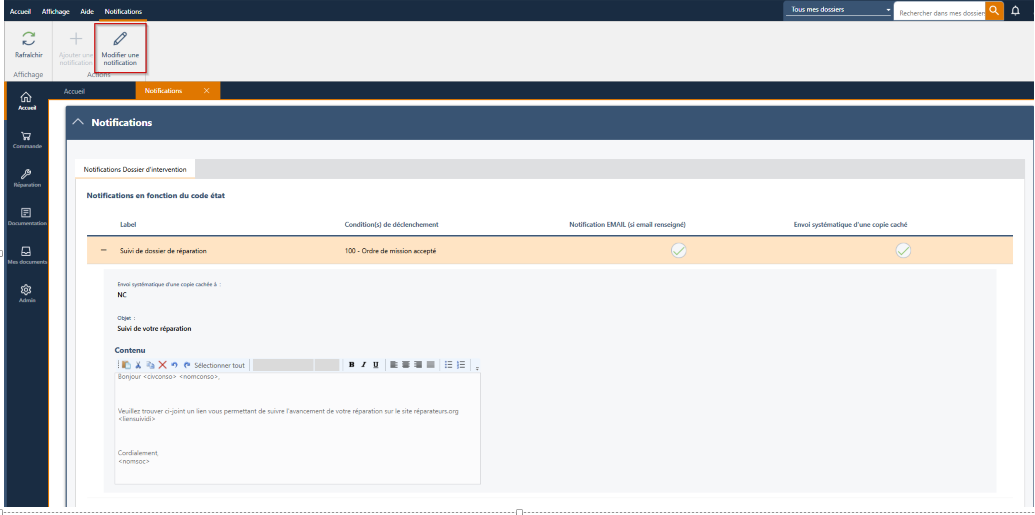
Task: Collapse the Notifications panel chevron
Action: point(79,122)
